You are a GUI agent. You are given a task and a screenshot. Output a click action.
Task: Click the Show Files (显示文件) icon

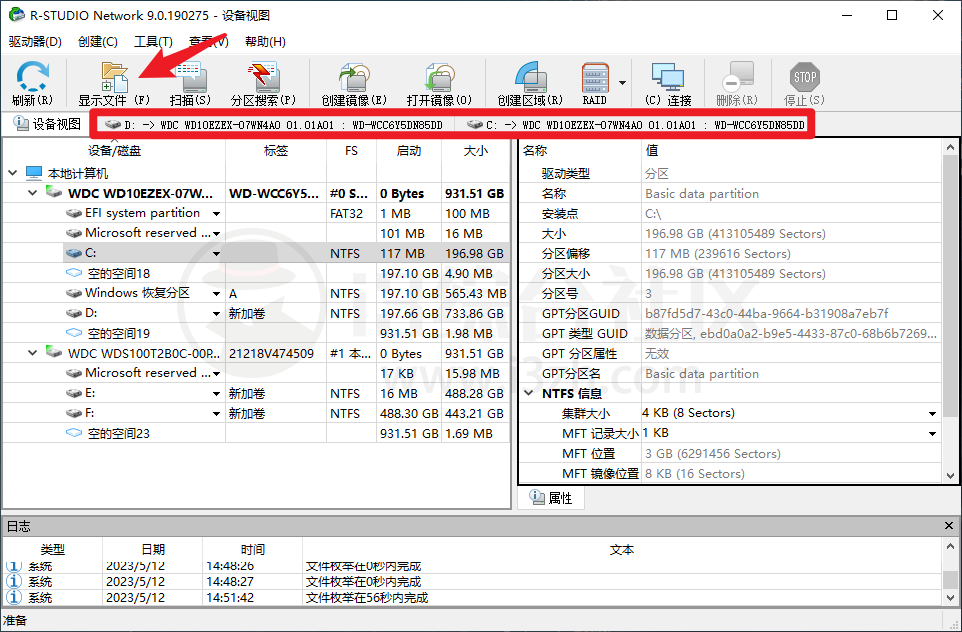(114, 83)
